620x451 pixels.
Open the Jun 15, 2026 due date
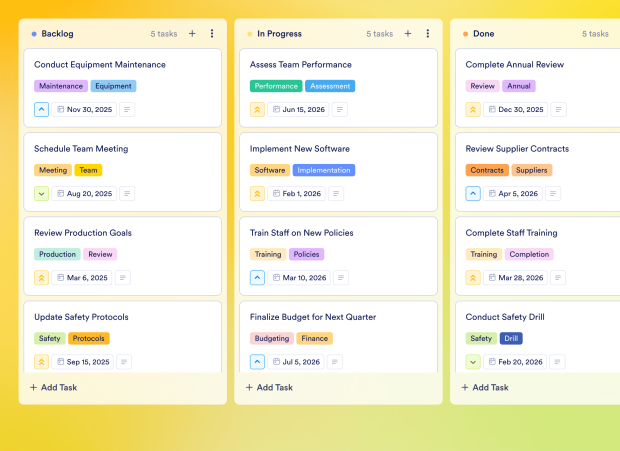point(299,109)
